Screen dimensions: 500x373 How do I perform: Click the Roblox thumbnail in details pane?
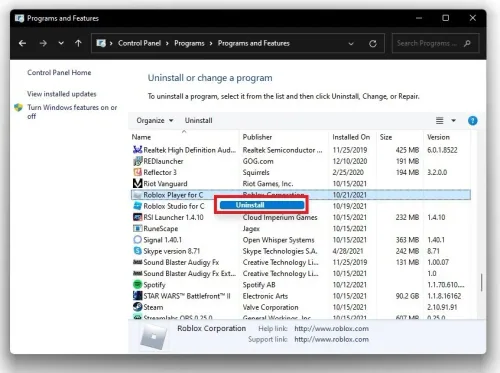[153, 336]
